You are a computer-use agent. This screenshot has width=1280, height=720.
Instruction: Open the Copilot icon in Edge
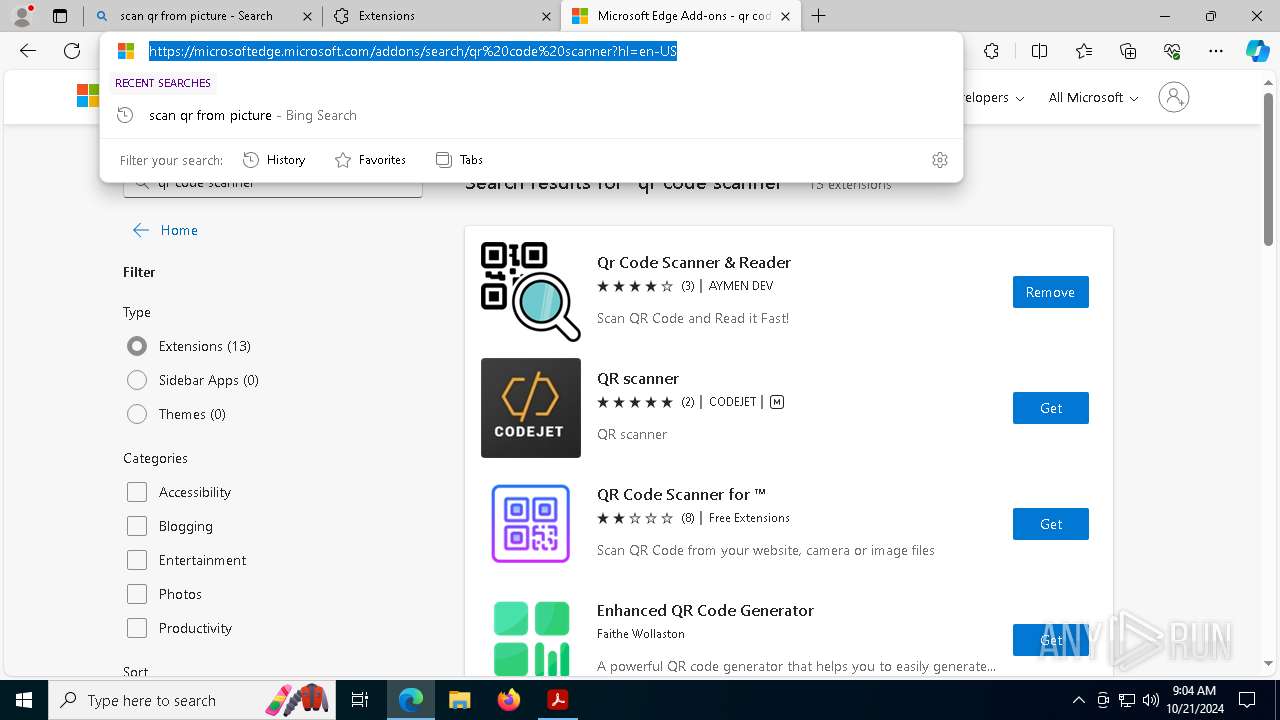1257,51
